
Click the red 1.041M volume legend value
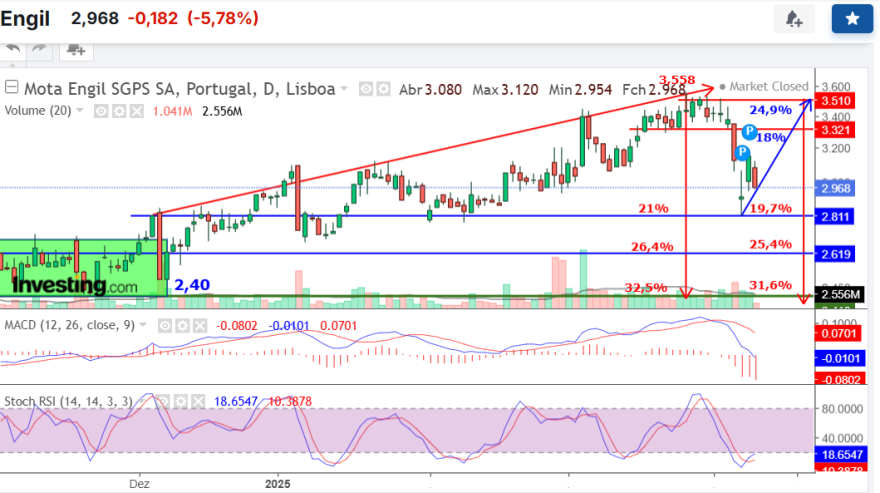point(172,111)
